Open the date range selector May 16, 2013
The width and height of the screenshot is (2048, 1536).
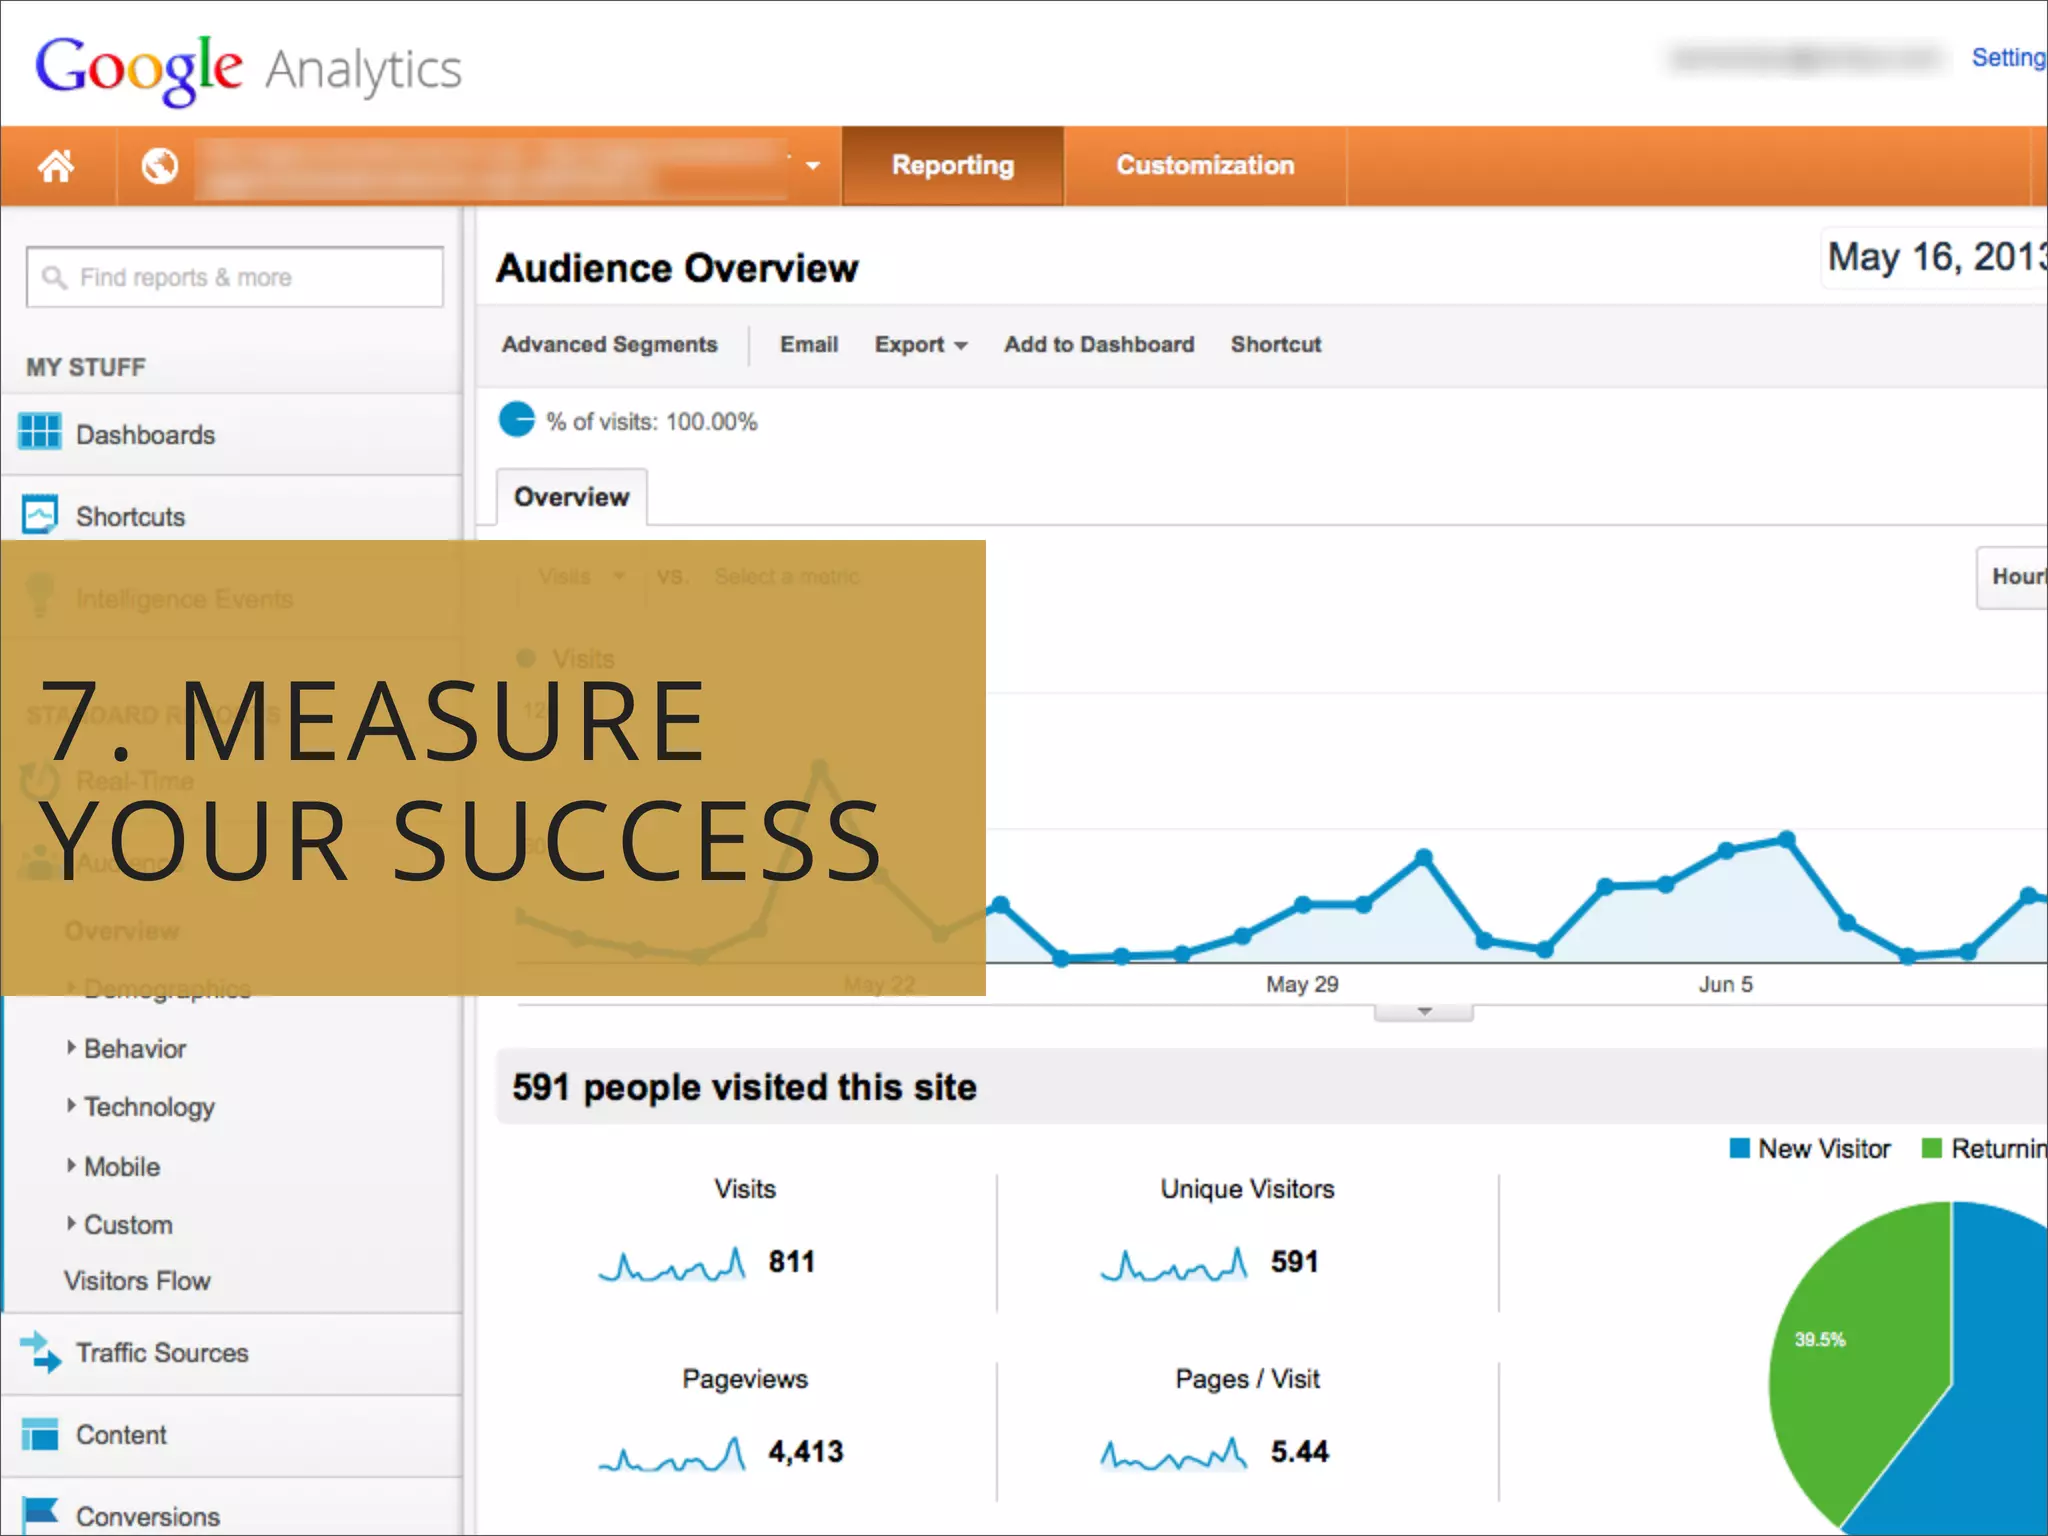1934,257
